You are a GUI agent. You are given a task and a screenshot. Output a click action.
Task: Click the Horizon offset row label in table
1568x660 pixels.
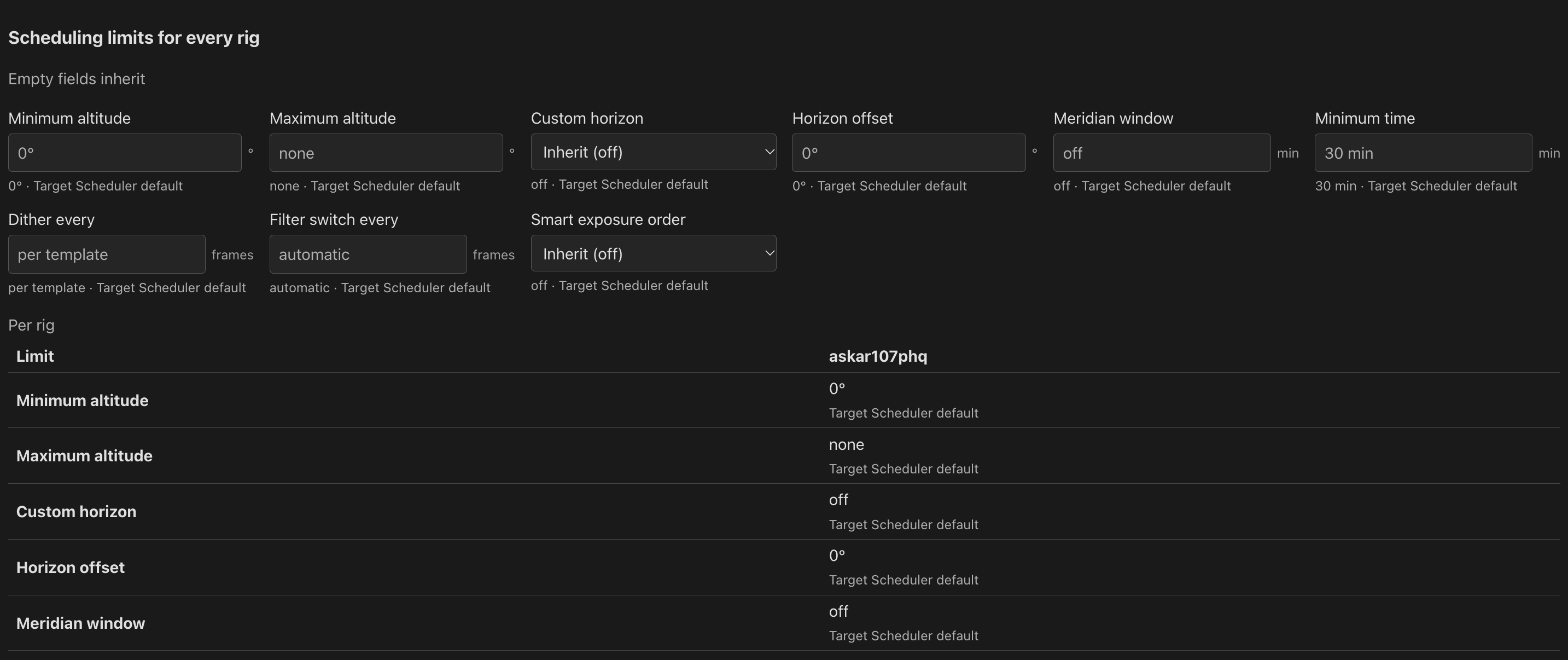pyautogui.click(x=70, y=567)
